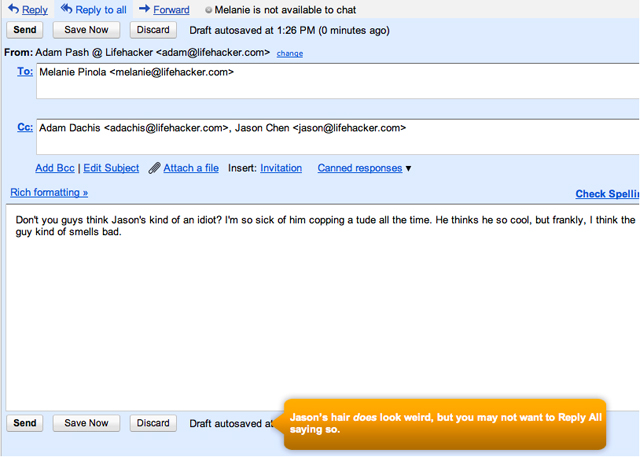
Task: Discard the draft using top button
Action: coord(153,30)
